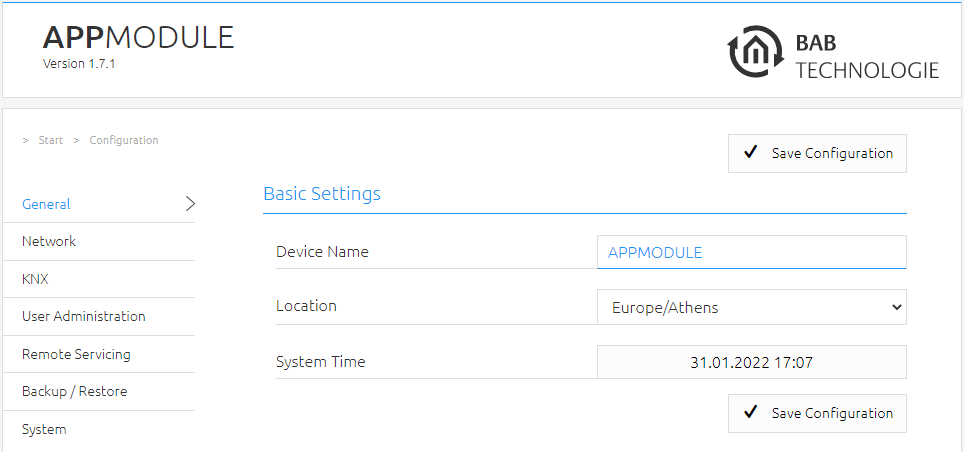Open the Location timezone dropdown
The image size is (964, 452).
[751, 307]
